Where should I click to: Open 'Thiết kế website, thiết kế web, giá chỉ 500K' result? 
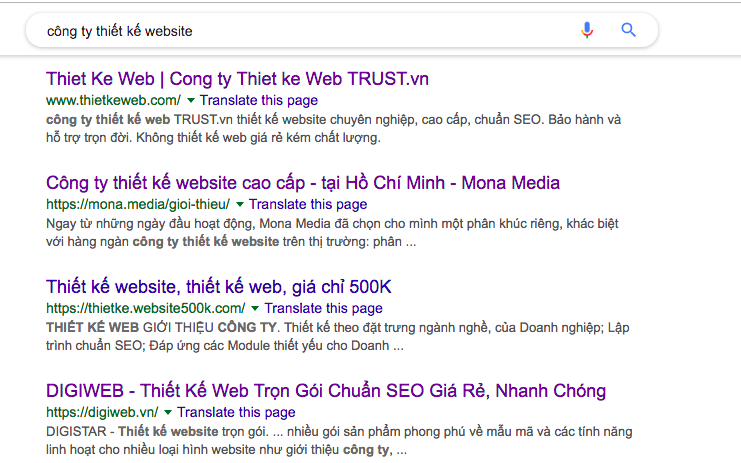[219, 287]
